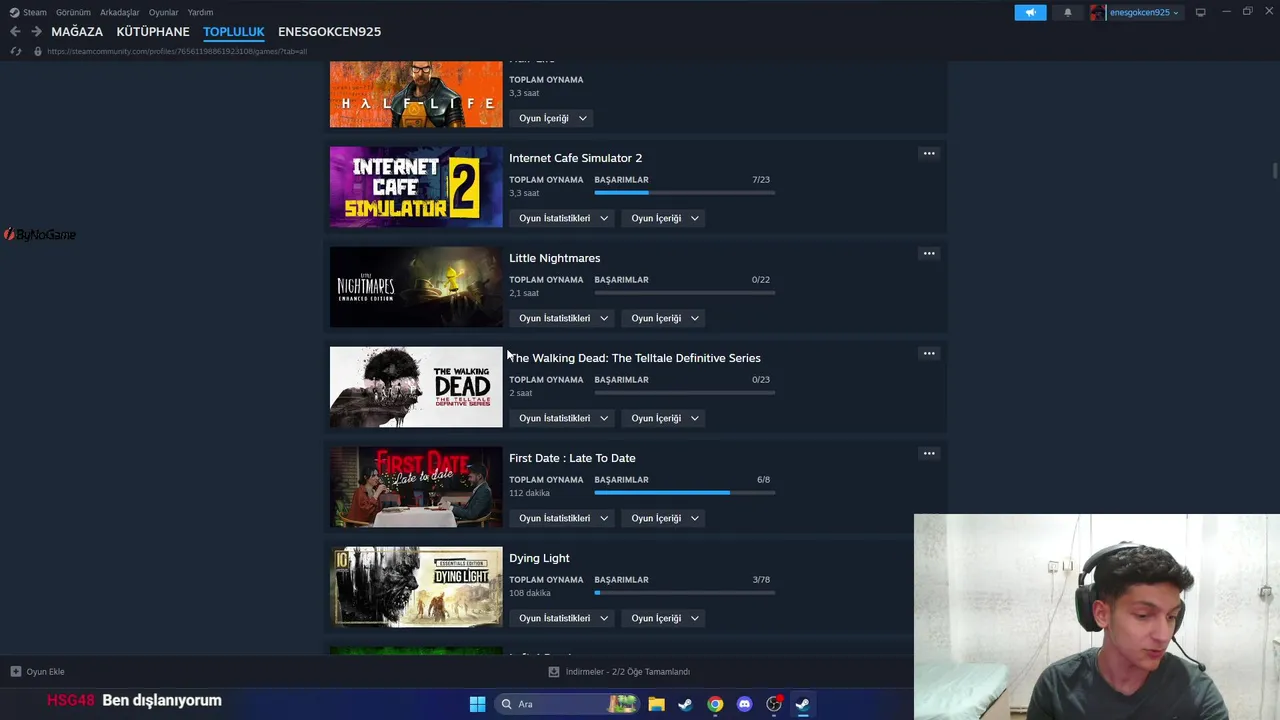The width and height of the screenshot is (1280, 720).
Task: Click Dying Light achievements progress bar
Action: point(684,593)
